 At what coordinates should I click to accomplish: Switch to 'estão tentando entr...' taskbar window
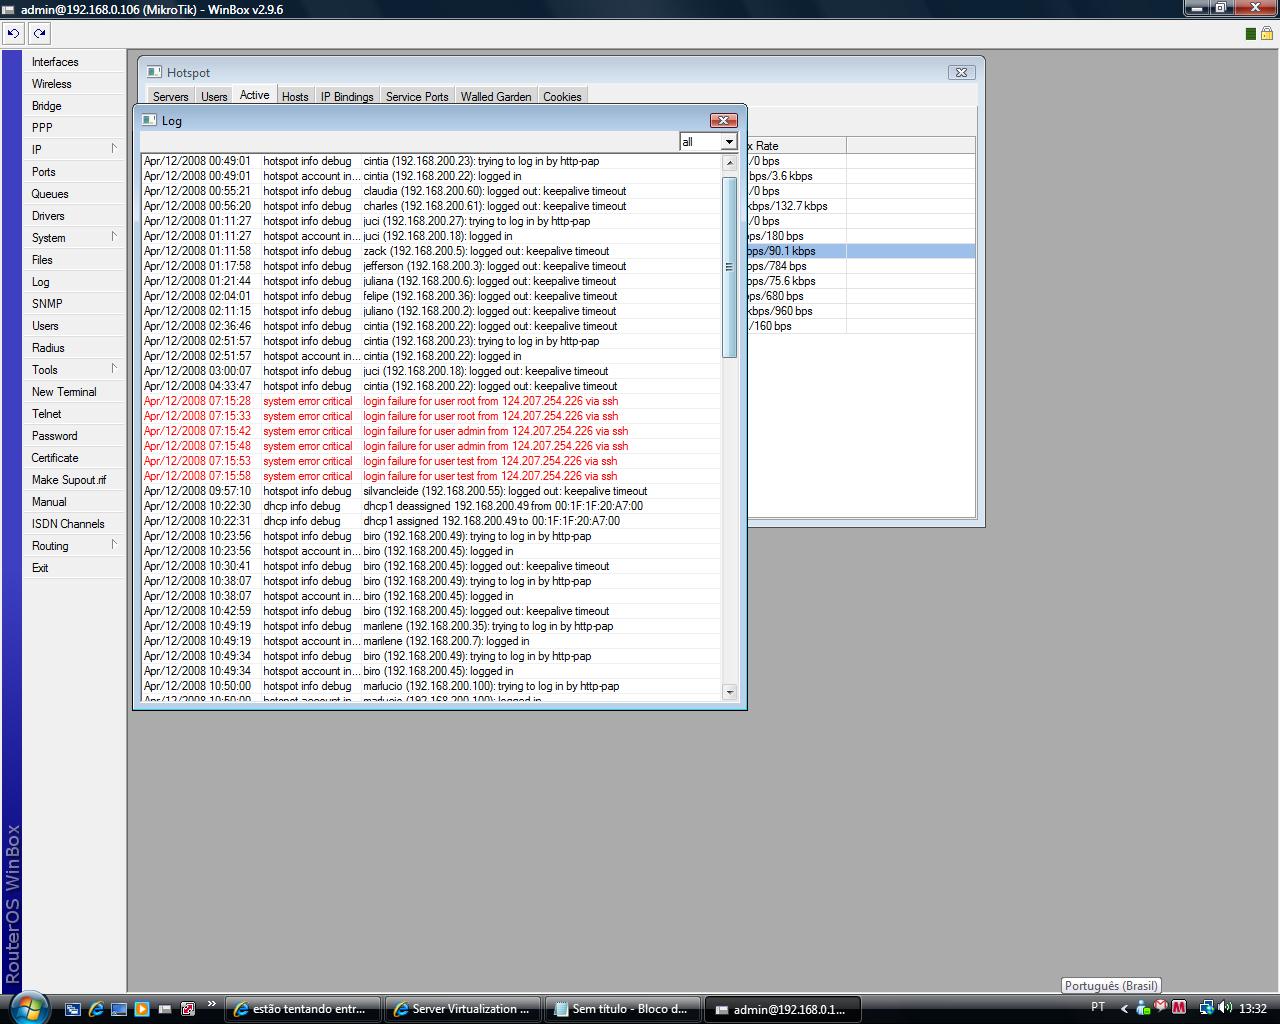click(303, 1009)
